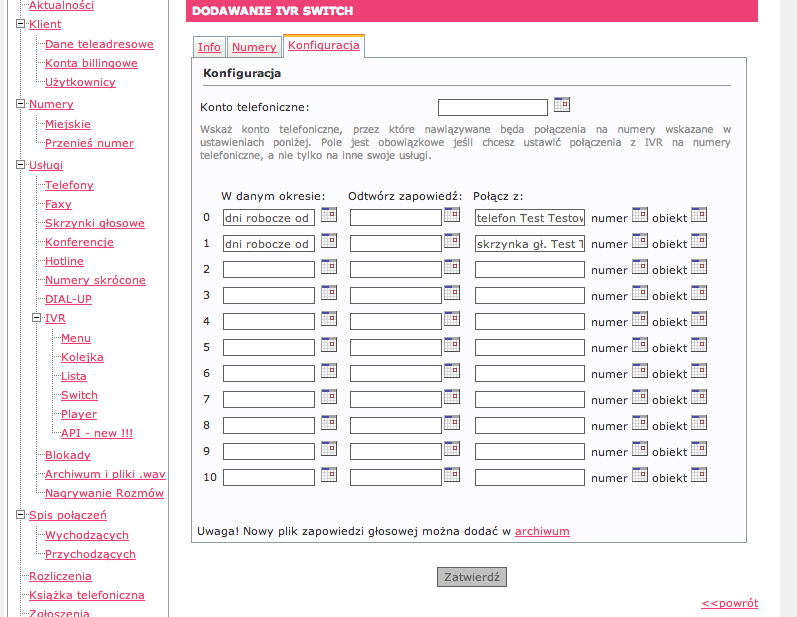This screenshot has width=797, height=617.
Task: Click row 0 period field 'dni robocze od'
Action: tap(269, 218)
